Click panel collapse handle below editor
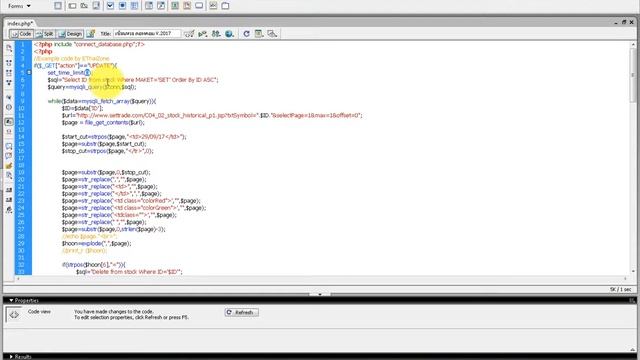Image resolution: width=640 pixels, height=360 pixels. [320, 294]
